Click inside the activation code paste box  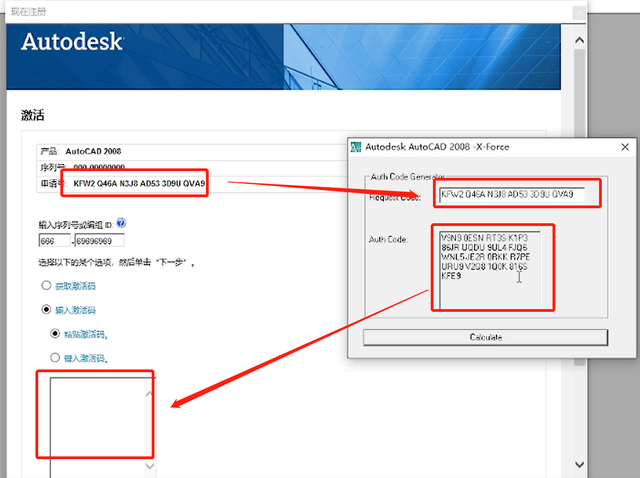click(97, 427)
